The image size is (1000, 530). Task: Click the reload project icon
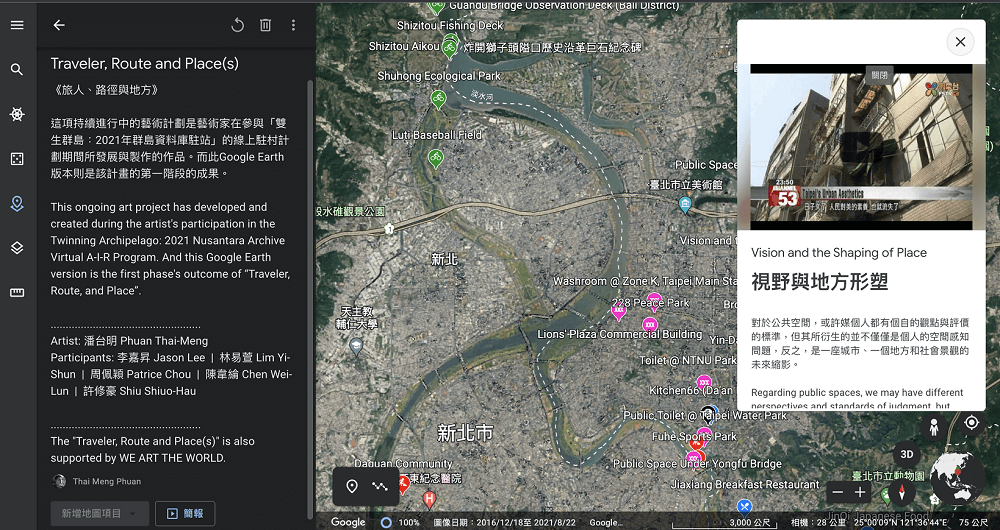coord(237,25)
